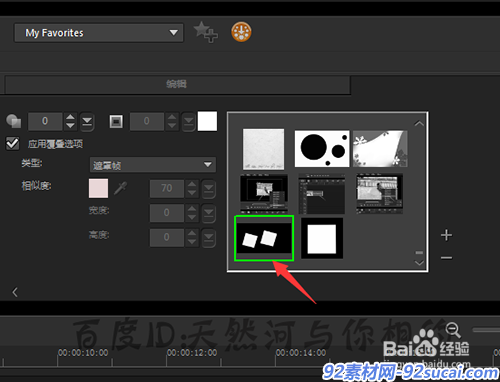The image size is (500, 382).
Task: Collapse panel with the left chevron arrow
Action: click(15, 292)
